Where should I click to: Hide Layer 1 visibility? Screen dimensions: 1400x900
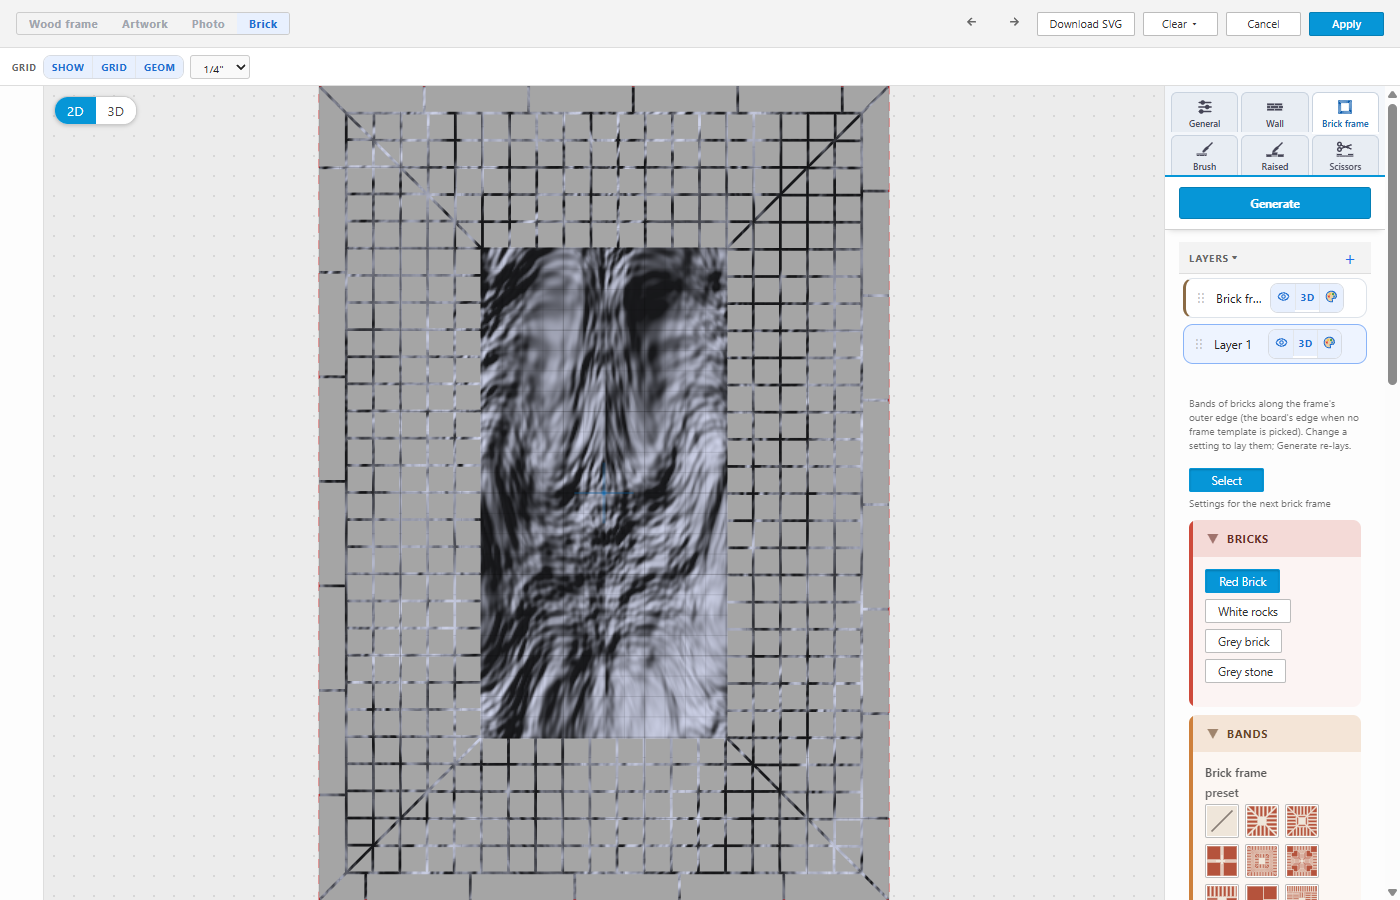coord(1281,343)
